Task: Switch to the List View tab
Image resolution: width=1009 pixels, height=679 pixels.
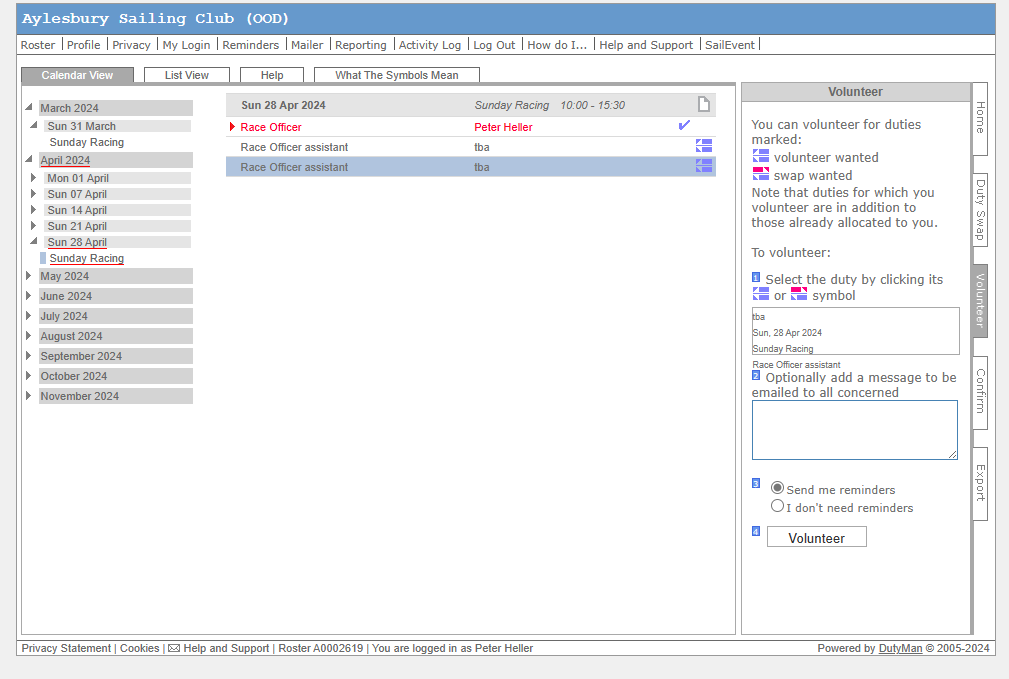Action: pyautogui.click(x=187, y=75)
